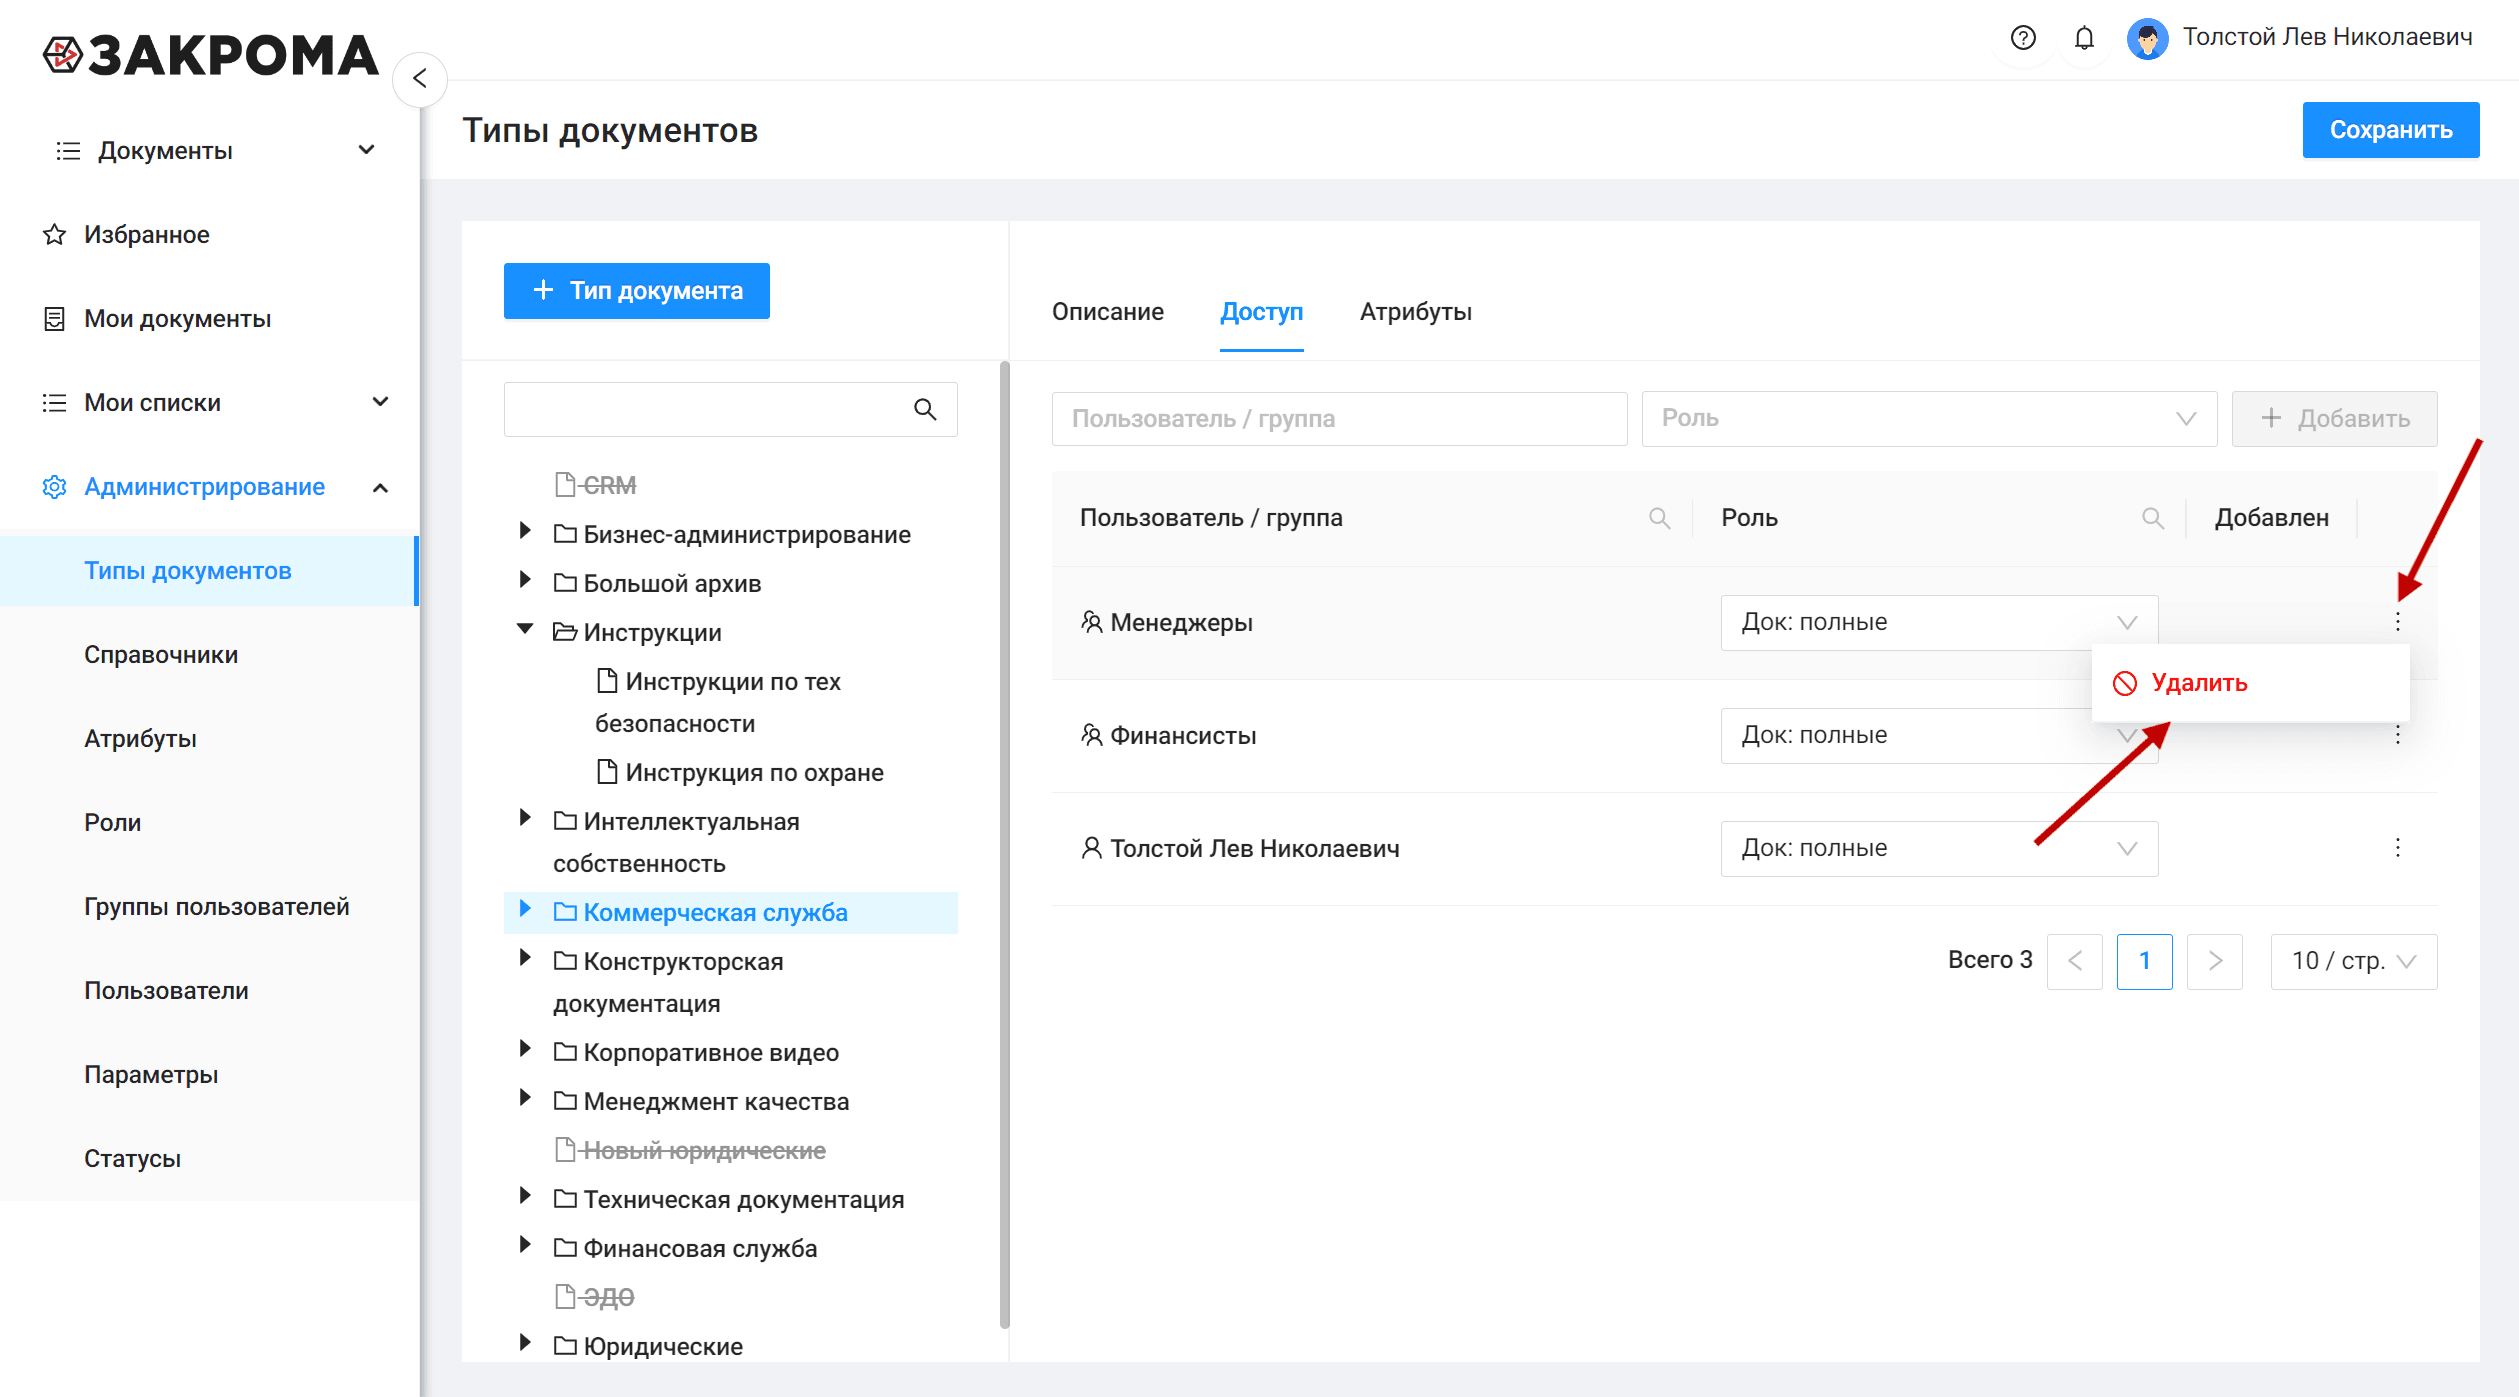Switch to the Атрибуты tab
This screenshot has width=2519, height=1397.
point(1415,312)
